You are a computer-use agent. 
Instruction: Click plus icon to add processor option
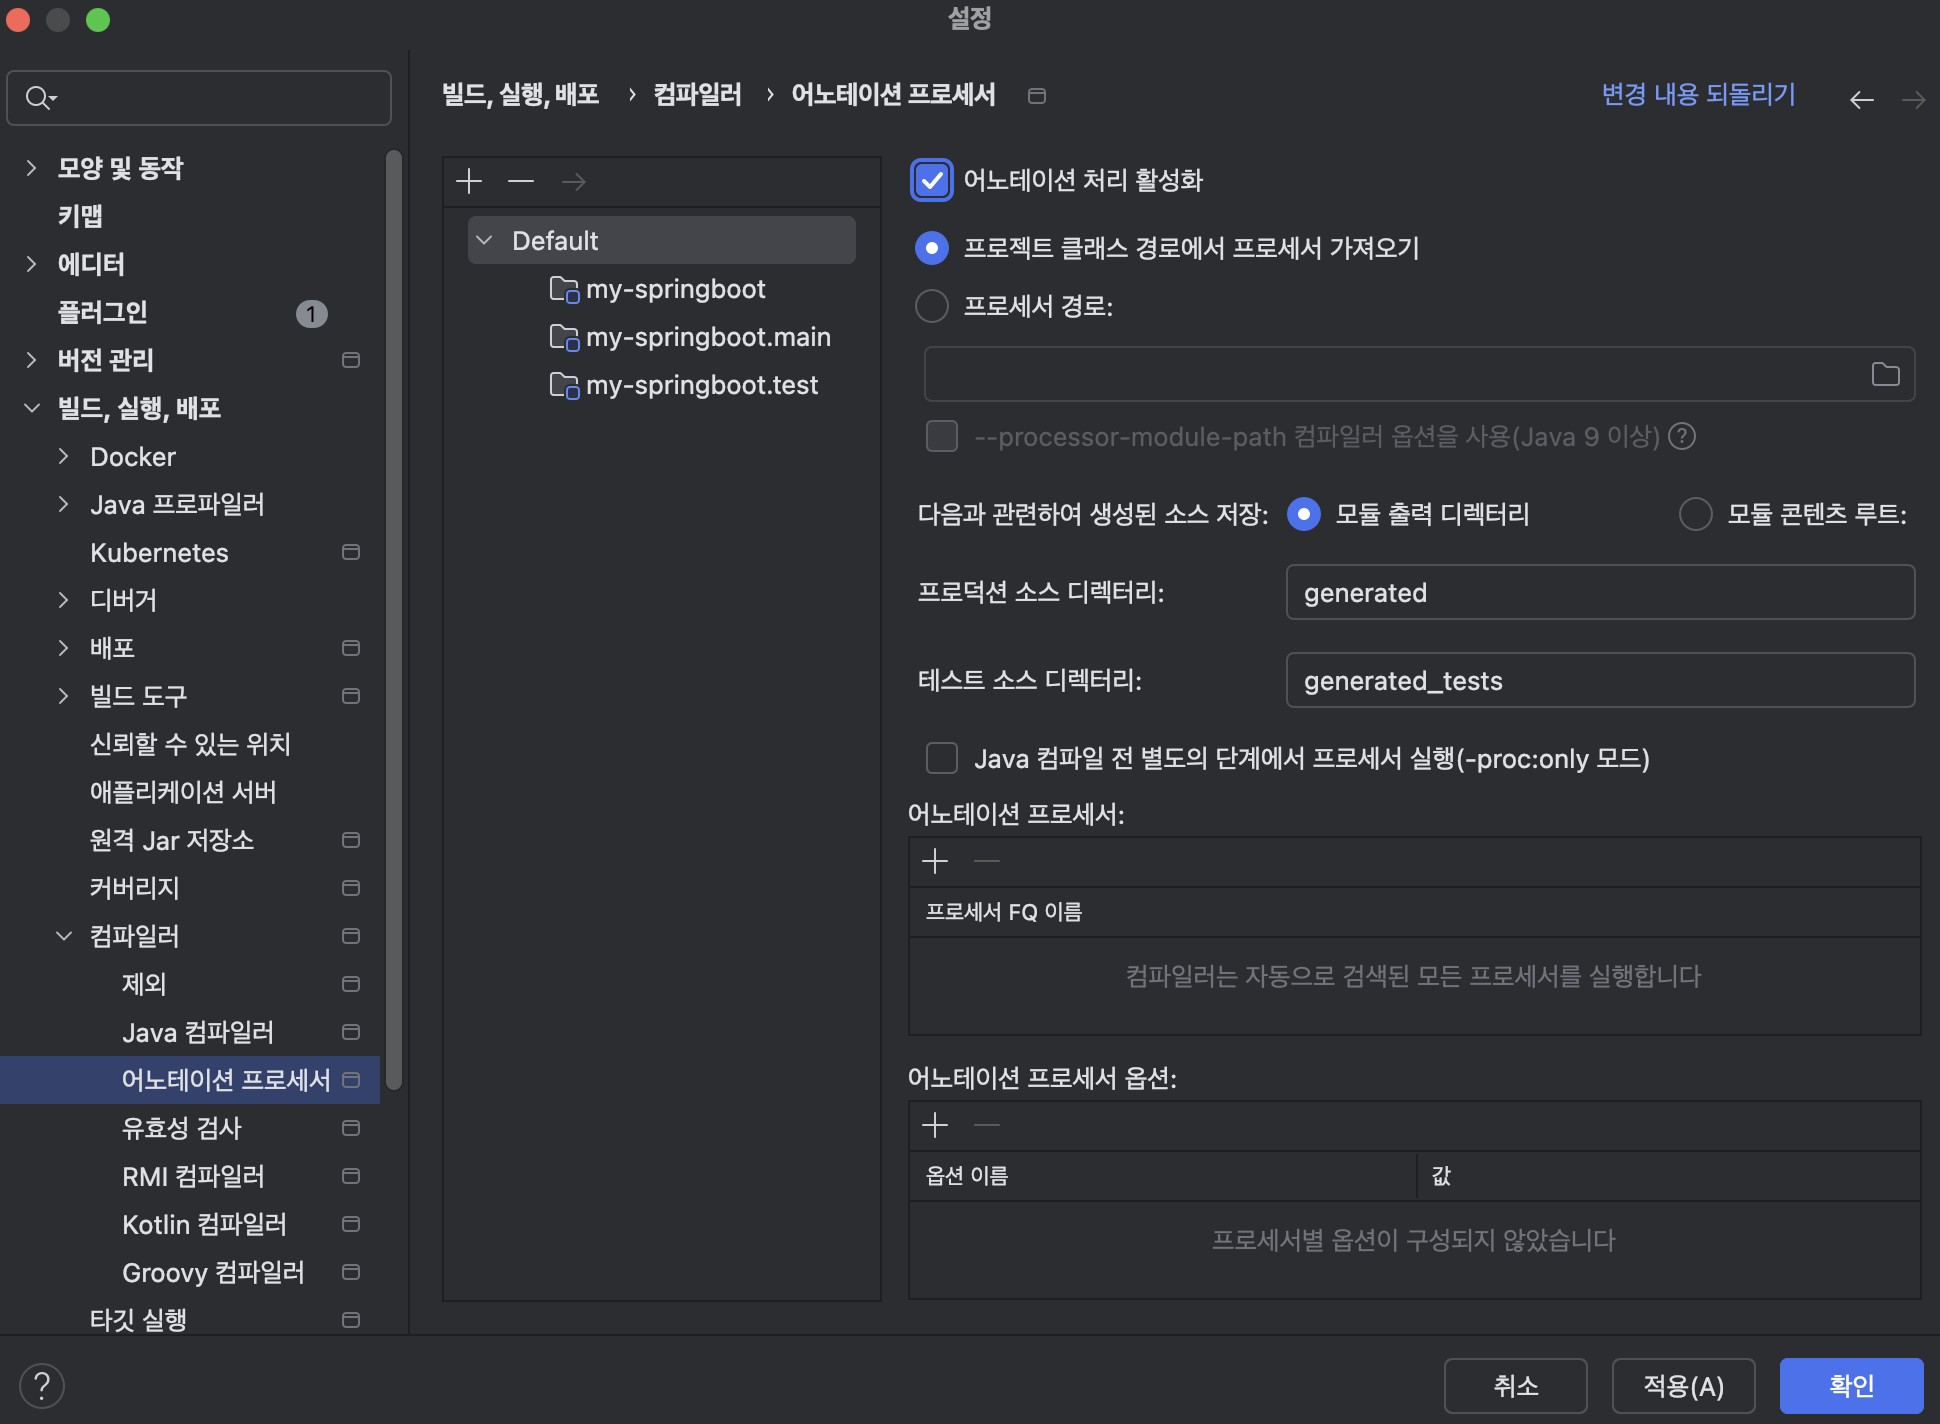(x=935, y=1125)
